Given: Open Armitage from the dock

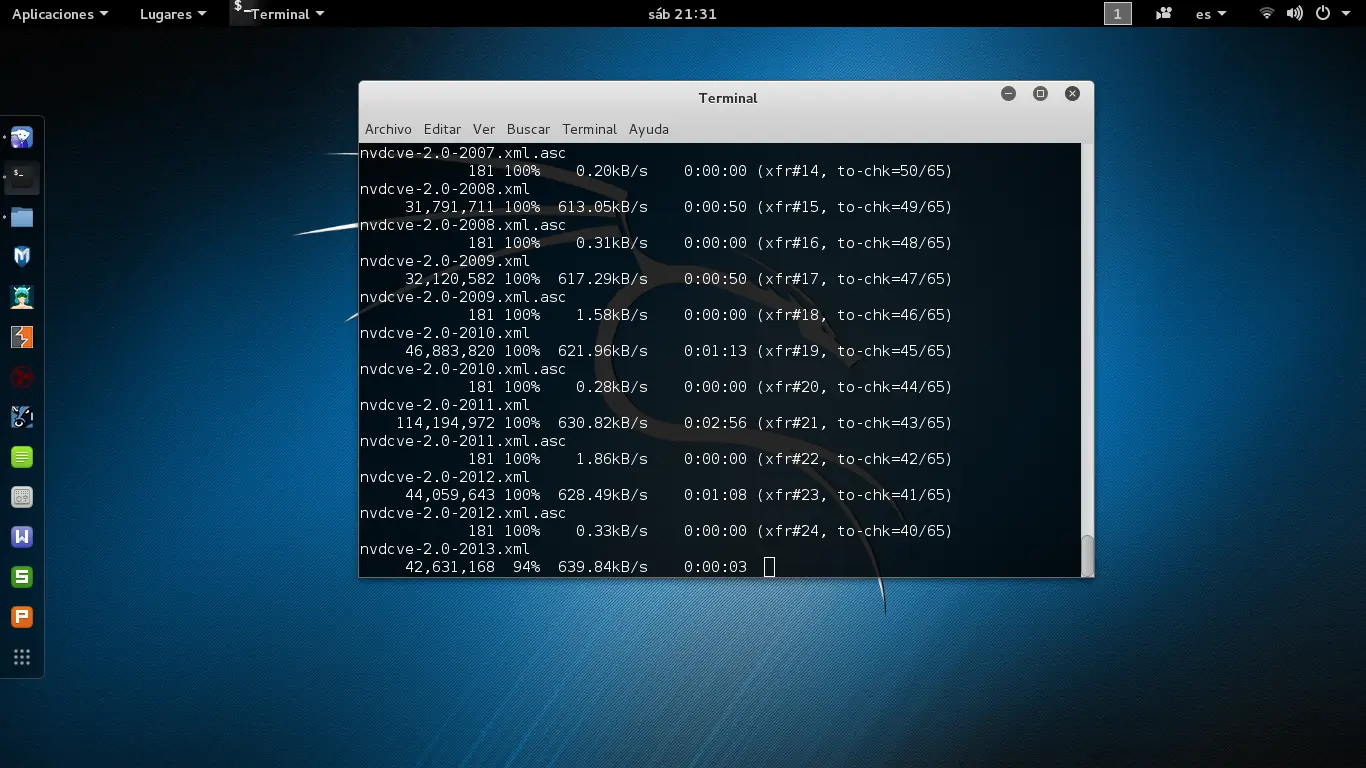Looking at the screenshot, I should (x=22, y=297).
